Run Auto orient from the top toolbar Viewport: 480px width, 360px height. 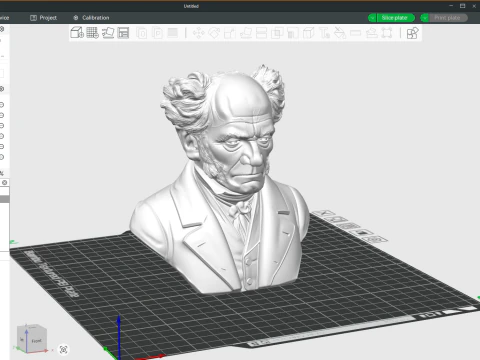click(x=108, y=33)
